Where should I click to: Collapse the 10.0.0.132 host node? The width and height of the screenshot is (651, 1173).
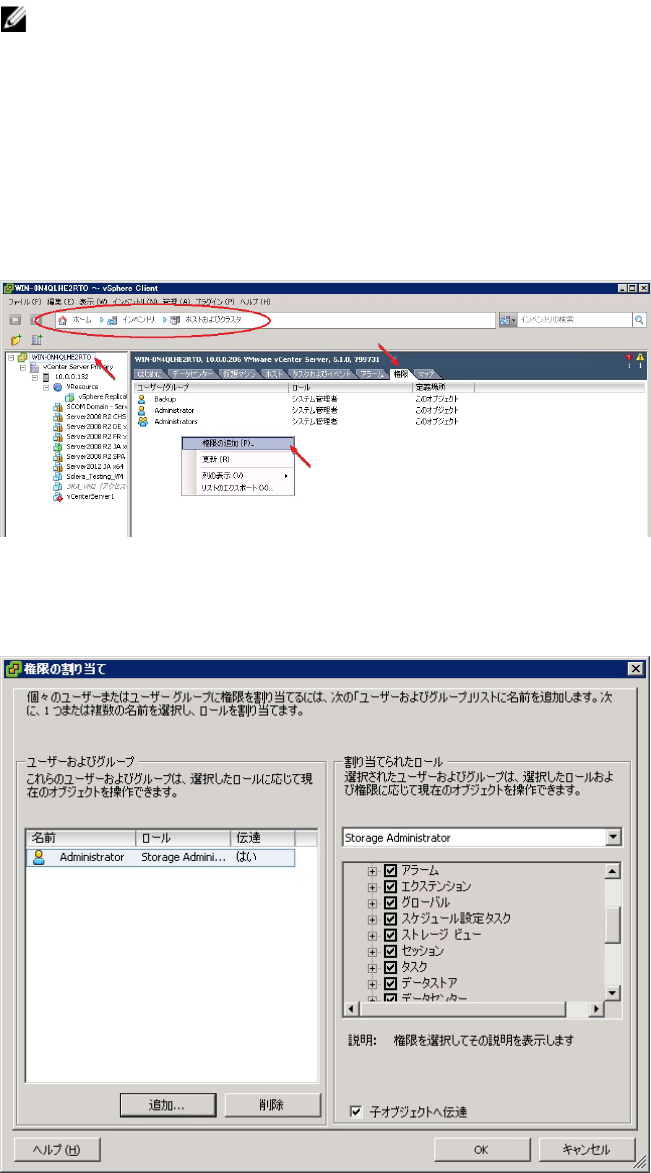pos(35,377)
